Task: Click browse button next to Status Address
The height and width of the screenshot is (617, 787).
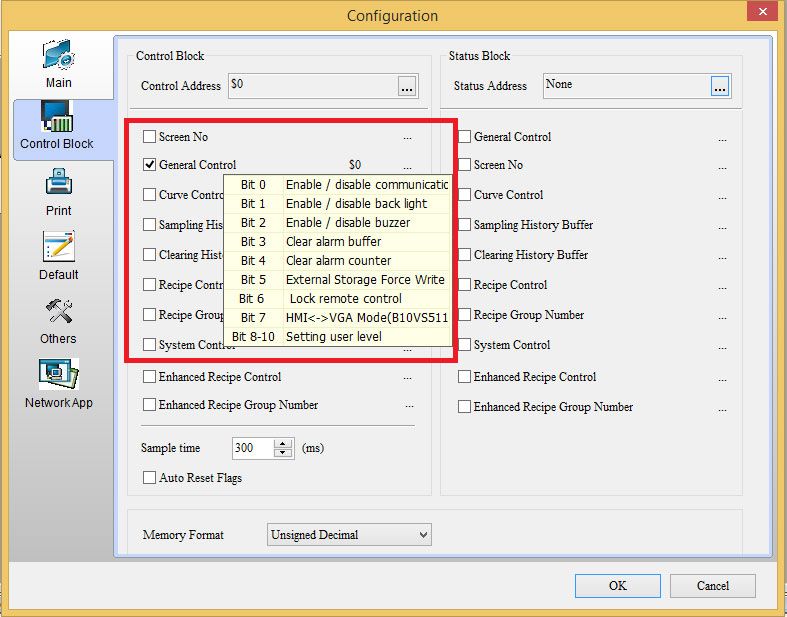Action: (x=720, y=86)
